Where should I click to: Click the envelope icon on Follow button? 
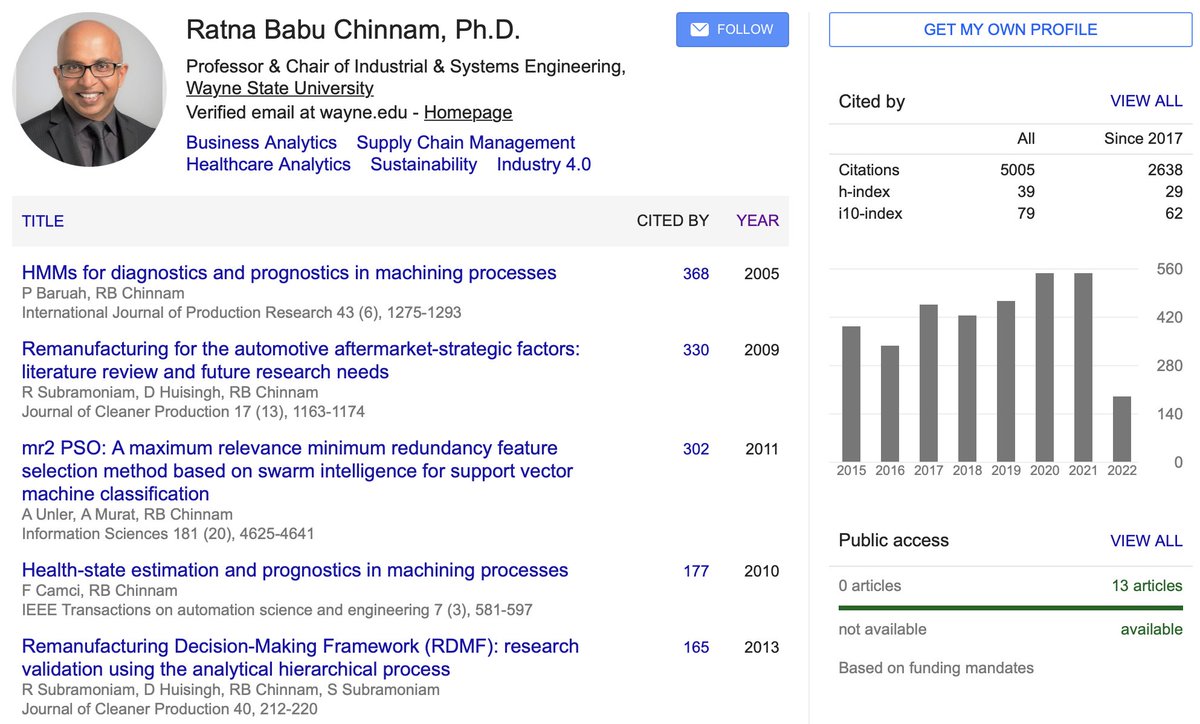tap(700, 30)
